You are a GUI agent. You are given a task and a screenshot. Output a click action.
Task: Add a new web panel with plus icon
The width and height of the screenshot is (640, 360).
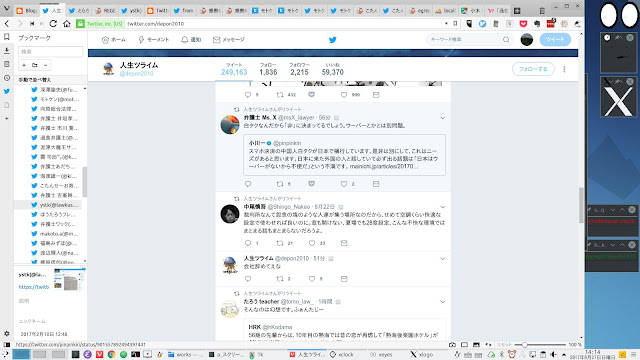(7, 118)
